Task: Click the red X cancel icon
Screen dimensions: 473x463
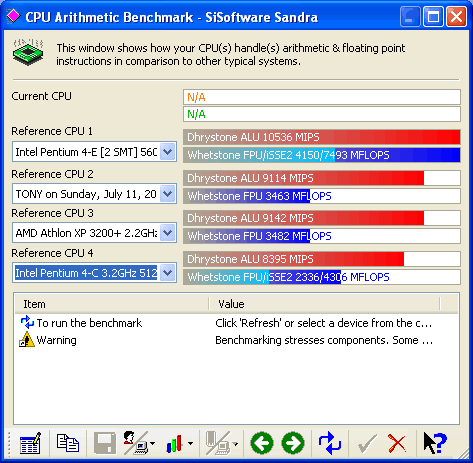Action: coord(397,443)
